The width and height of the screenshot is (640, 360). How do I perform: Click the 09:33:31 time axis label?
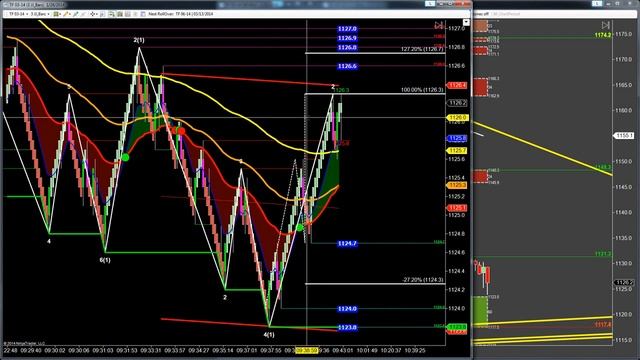150,350
